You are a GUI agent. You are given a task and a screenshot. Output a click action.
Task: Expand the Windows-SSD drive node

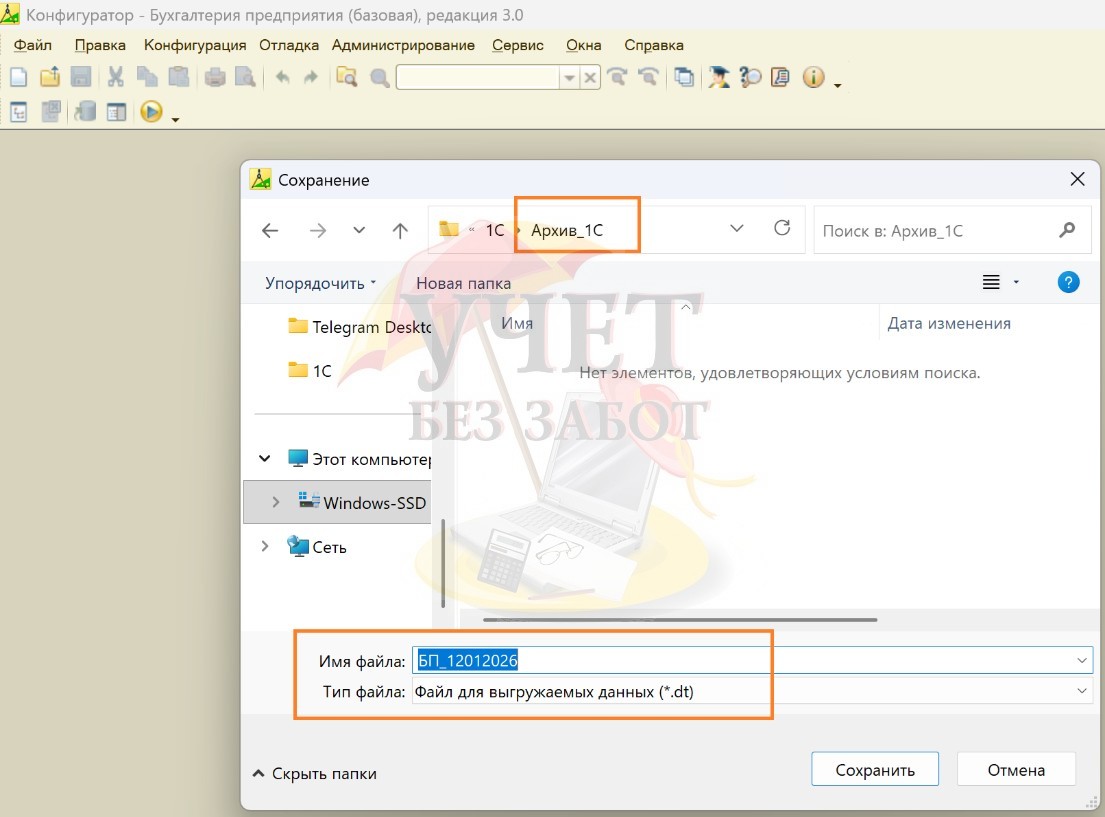[276, 502]
